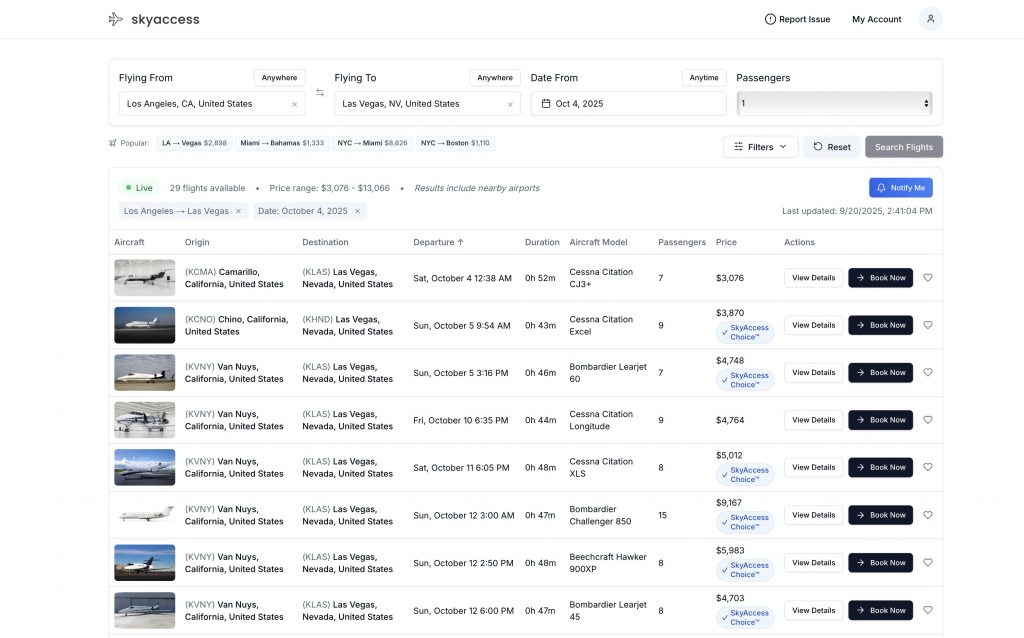Open the user profile avatar icon

(931, 19)
